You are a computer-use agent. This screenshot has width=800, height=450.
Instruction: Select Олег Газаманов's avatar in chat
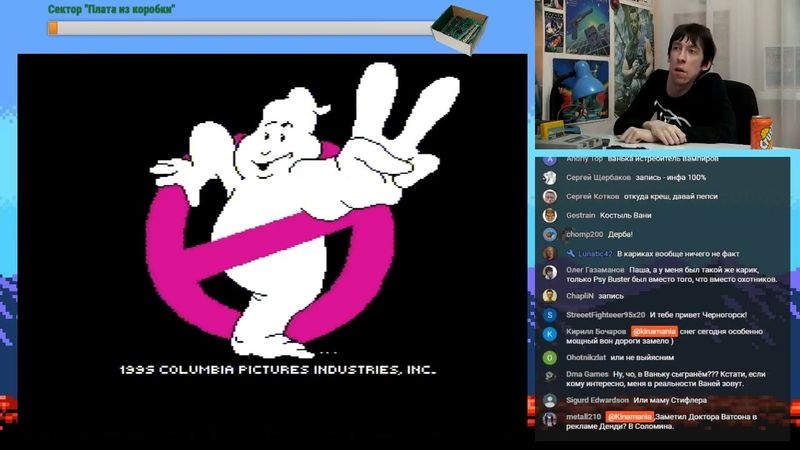[x=549, y=272]
